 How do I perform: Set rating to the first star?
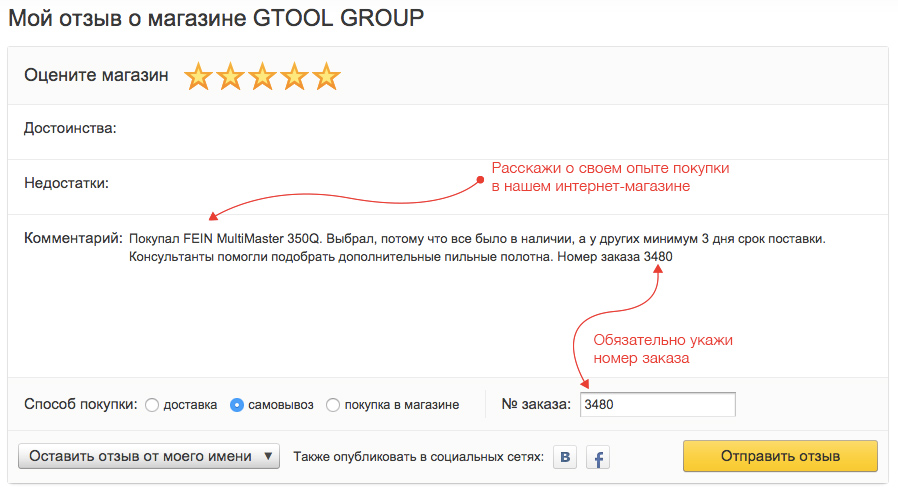[x=198, y=76]
